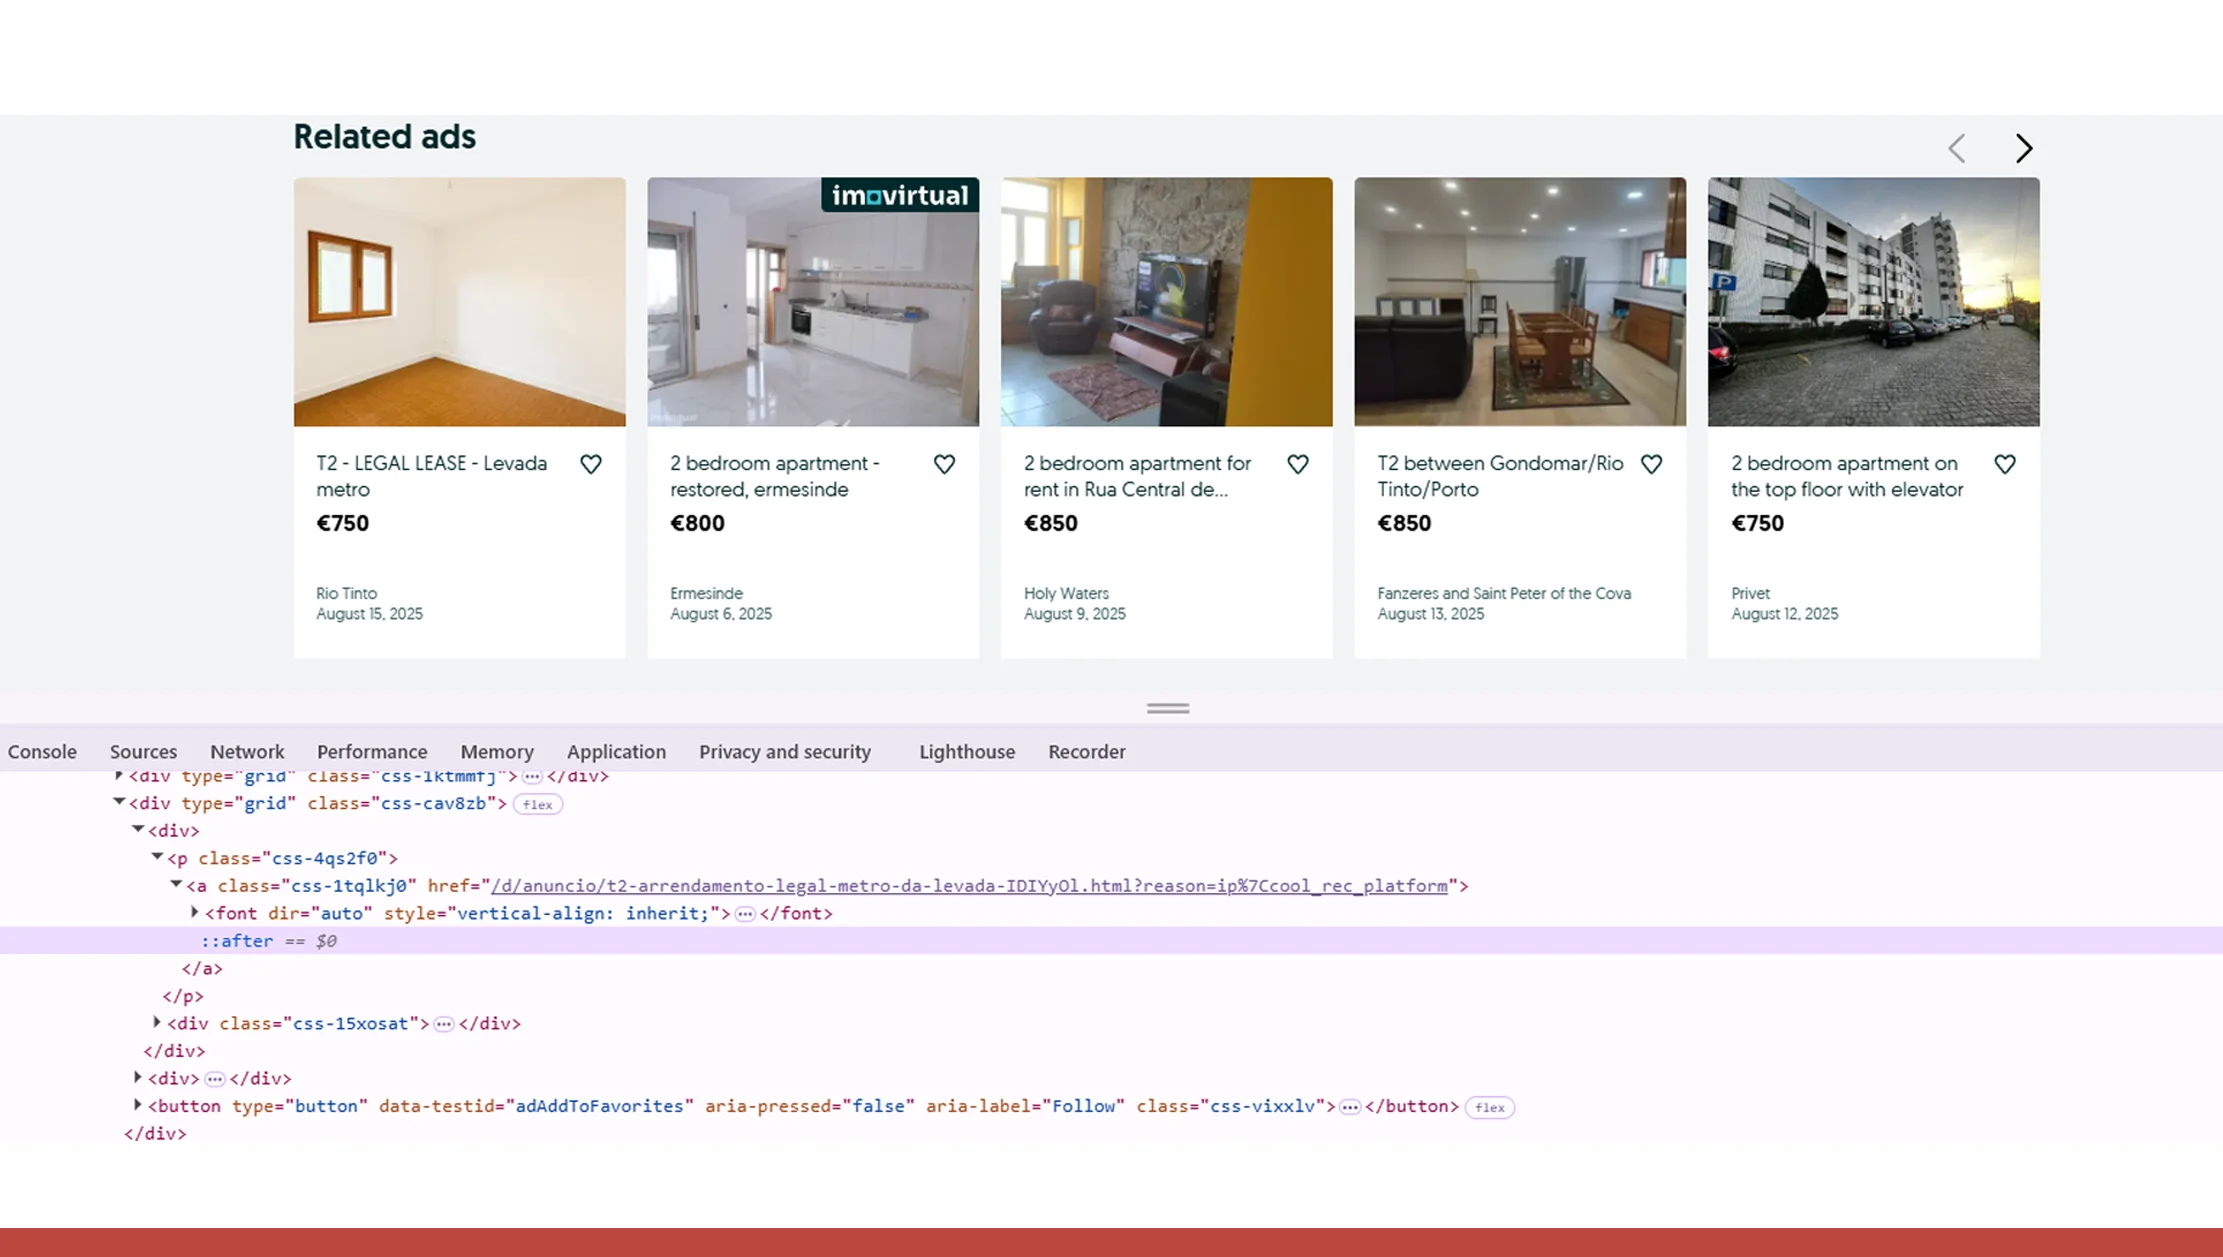Grab the DevTools panel resize handle
The image size is (2223, 1257).
pos(1167,708)
